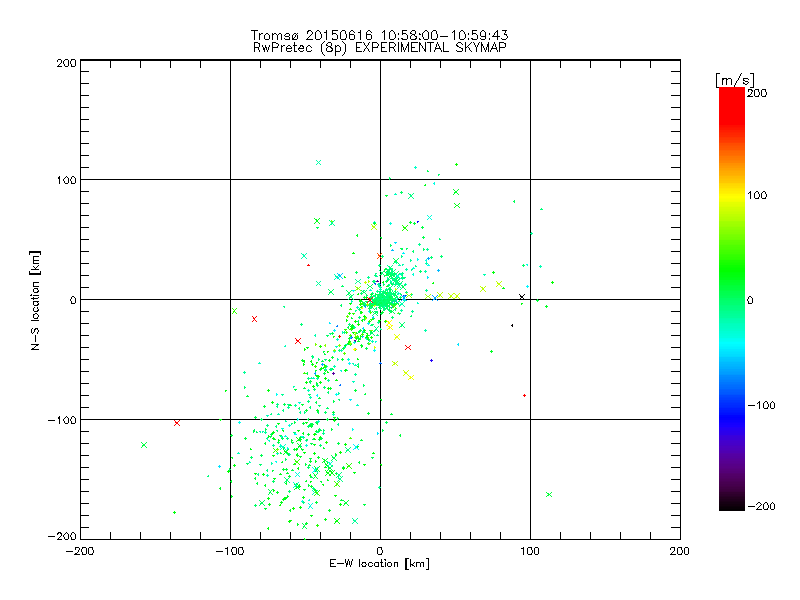Click the 100 tick label on the y-axis
Viewport: 800px width, 600px height.
tap(64, 180)
